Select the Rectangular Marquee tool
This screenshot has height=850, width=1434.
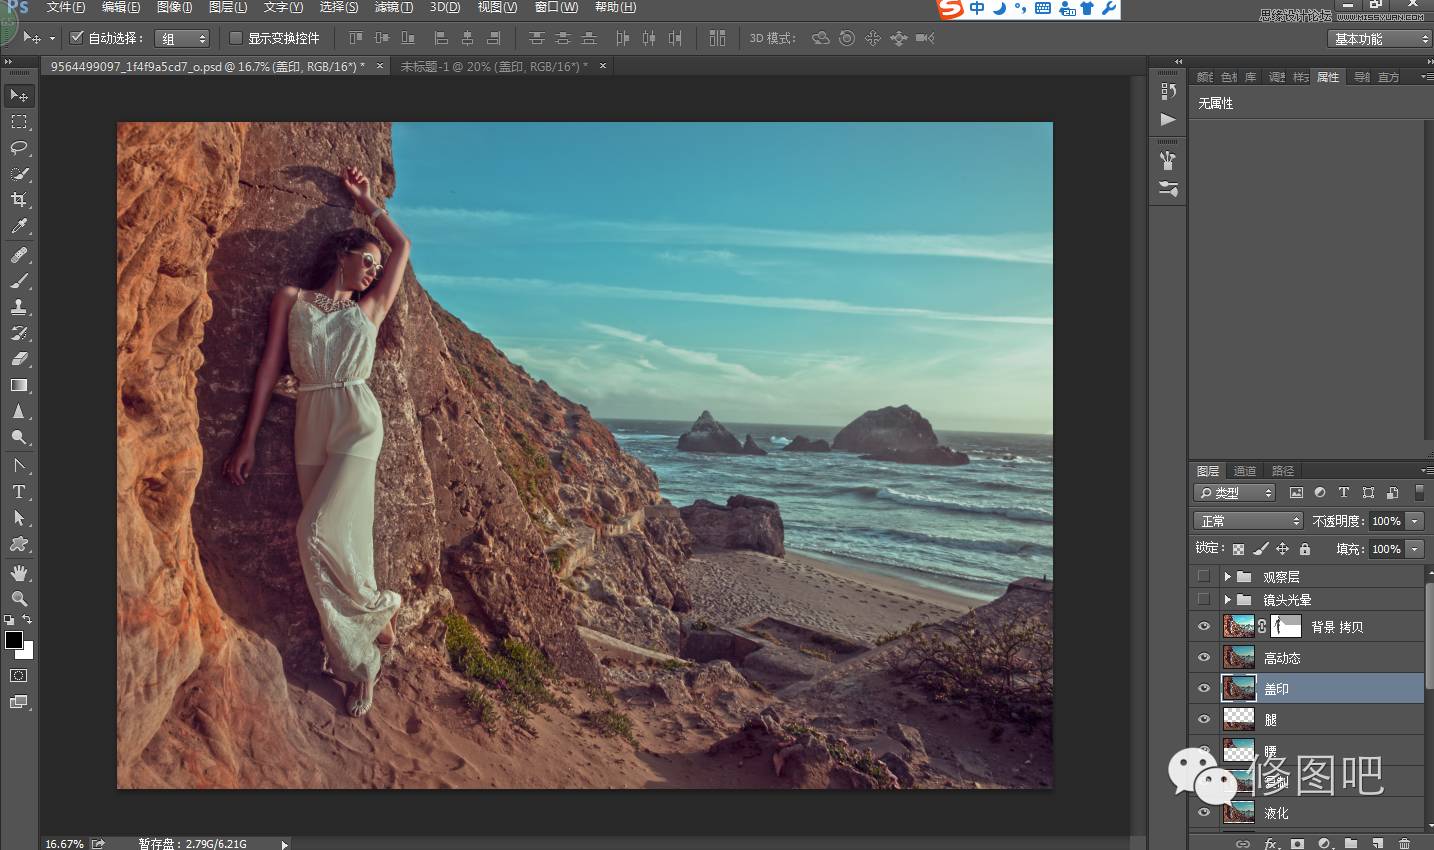19,122
